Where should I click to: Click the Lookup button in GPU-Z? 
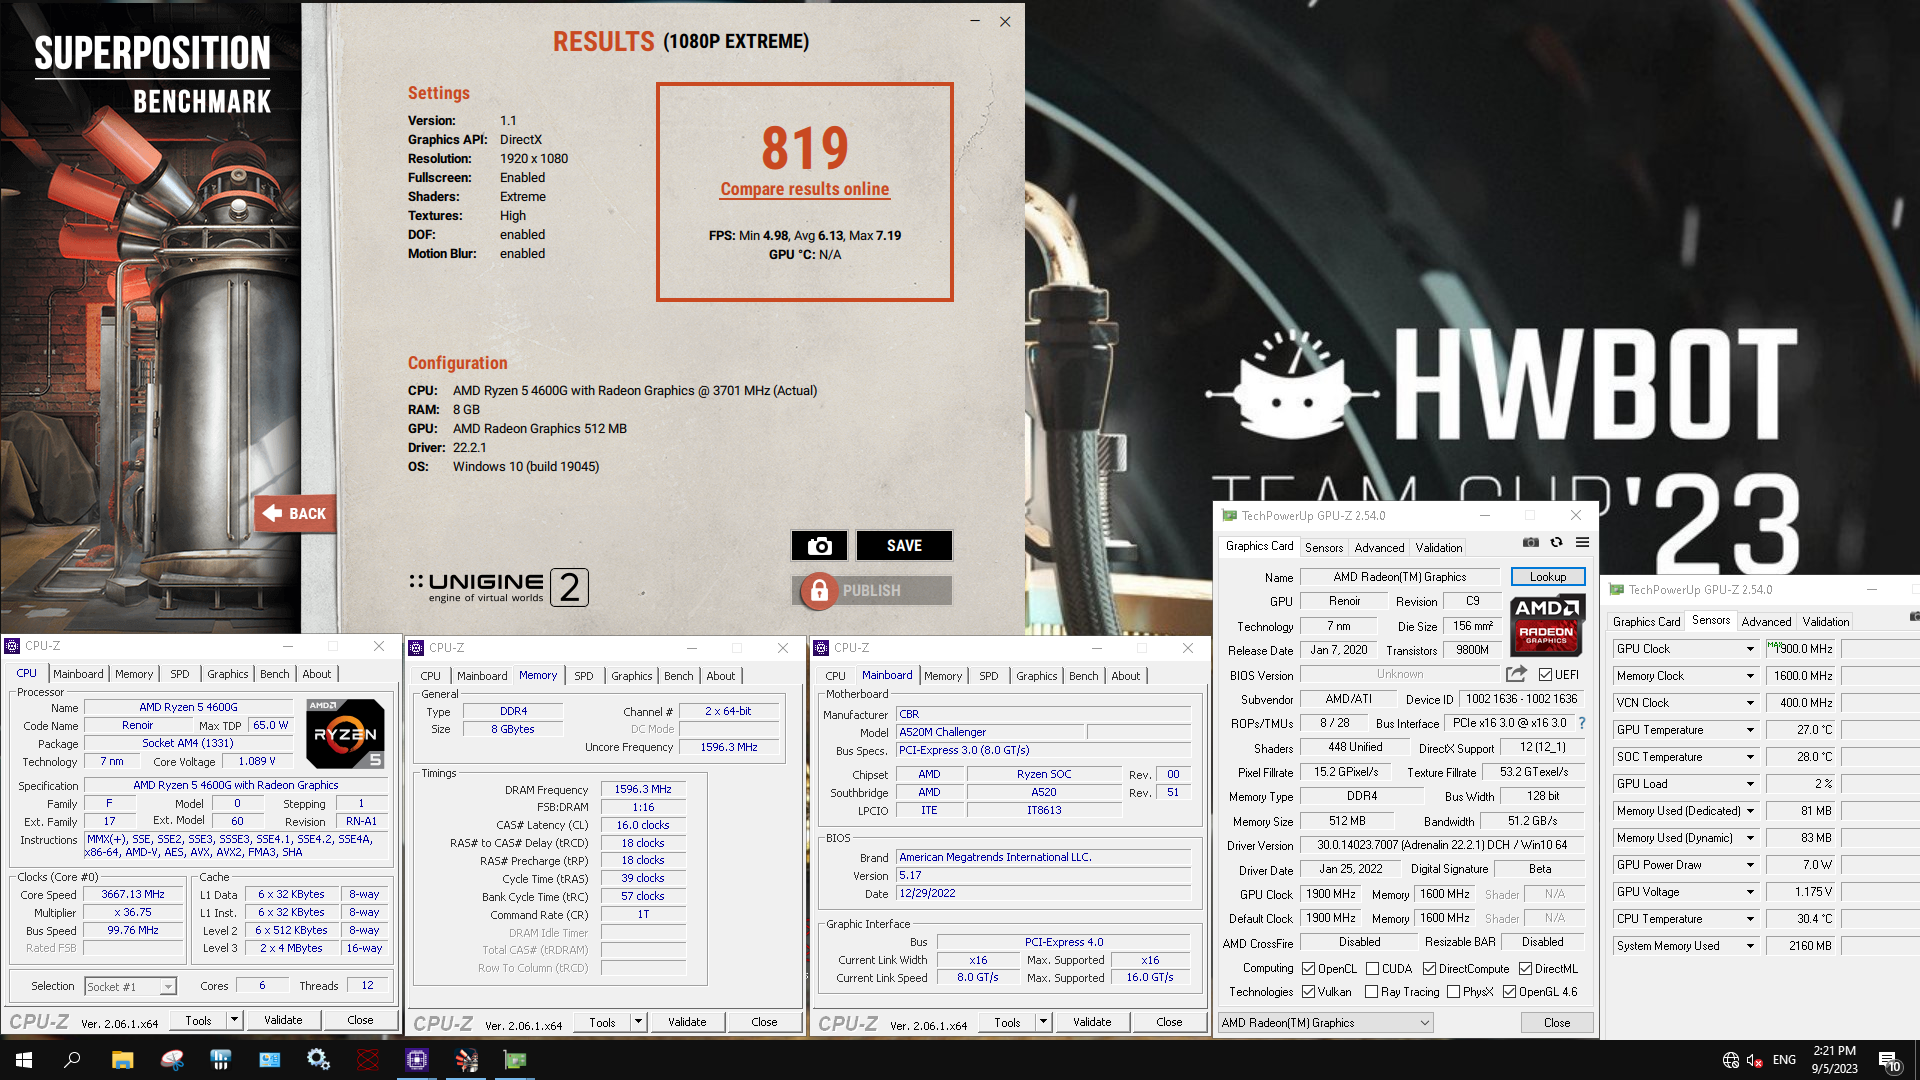point(1547,577)
